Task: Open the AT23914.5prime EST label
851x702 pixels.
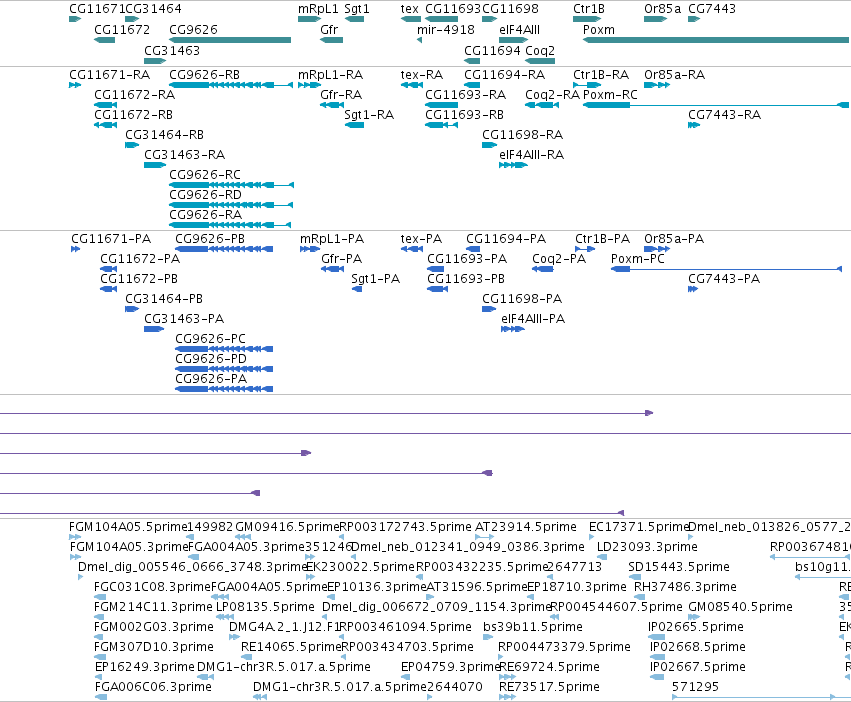Action: (x=526, y=527)
